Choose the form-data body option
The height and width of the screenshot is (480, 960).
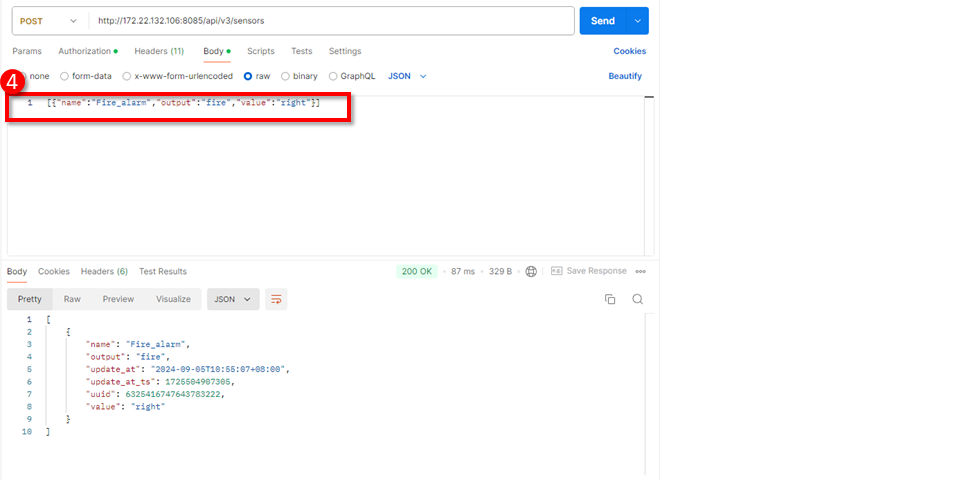[x=65, y=76]
